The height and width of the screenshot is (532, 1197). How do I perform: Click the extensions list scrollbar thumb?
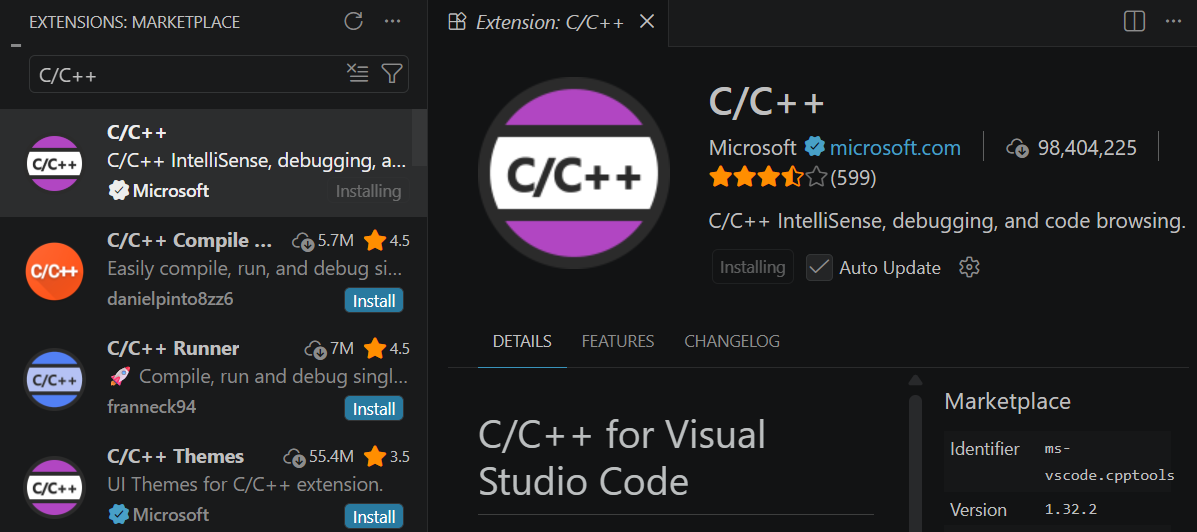(420, 136)
